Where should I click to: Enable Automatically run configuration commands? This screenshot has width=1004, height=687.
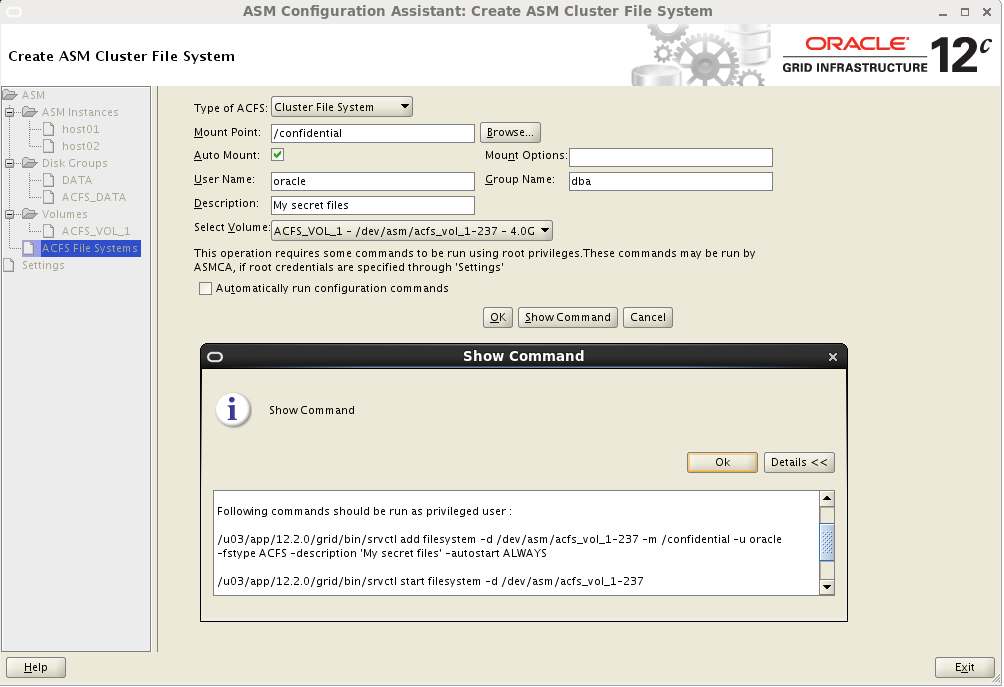coord(205,289)
